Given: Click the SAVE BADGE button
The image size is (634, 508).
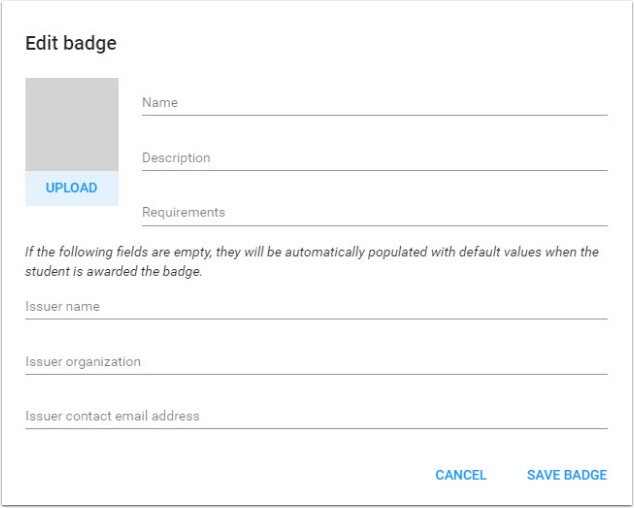Looking at the screenshot, I should (566, 475).
